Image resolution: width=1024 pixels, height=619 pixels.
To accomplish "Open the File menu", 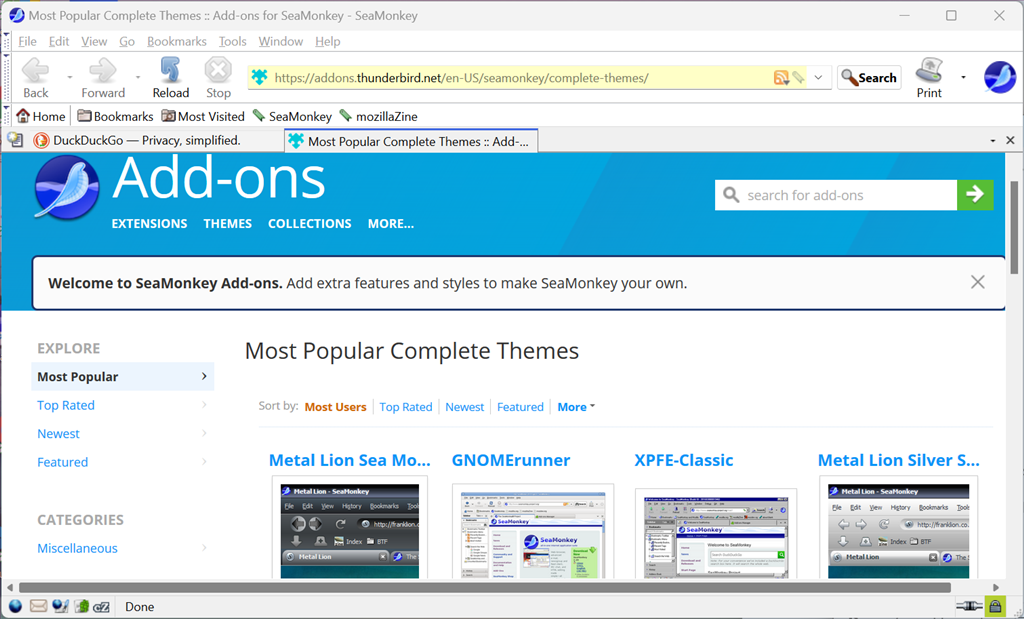I will (27, 41).
